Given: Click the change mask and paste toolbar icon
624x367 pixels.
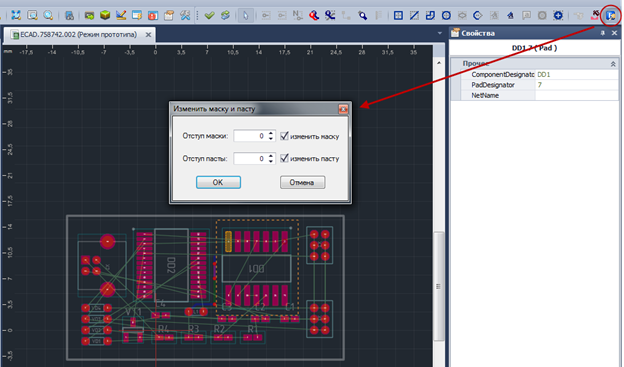Looking at the screenshot, I should 610,16.
